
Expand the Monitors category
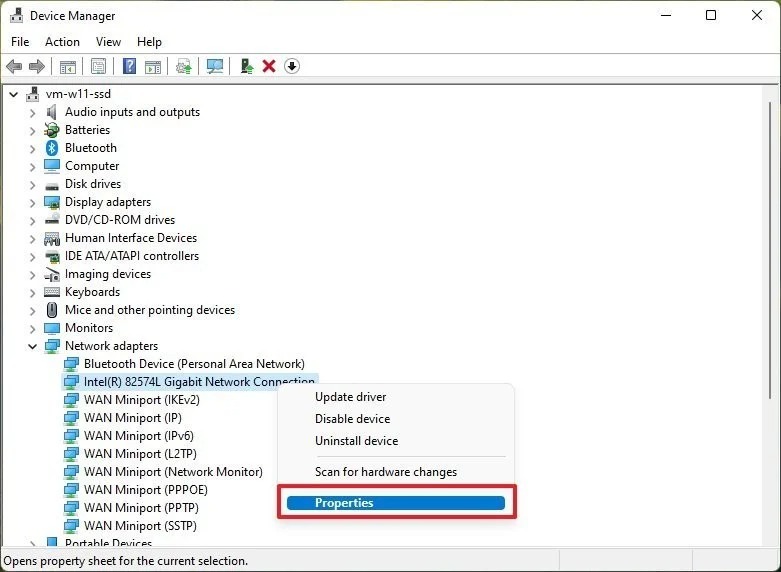click(x=32, y=328)
